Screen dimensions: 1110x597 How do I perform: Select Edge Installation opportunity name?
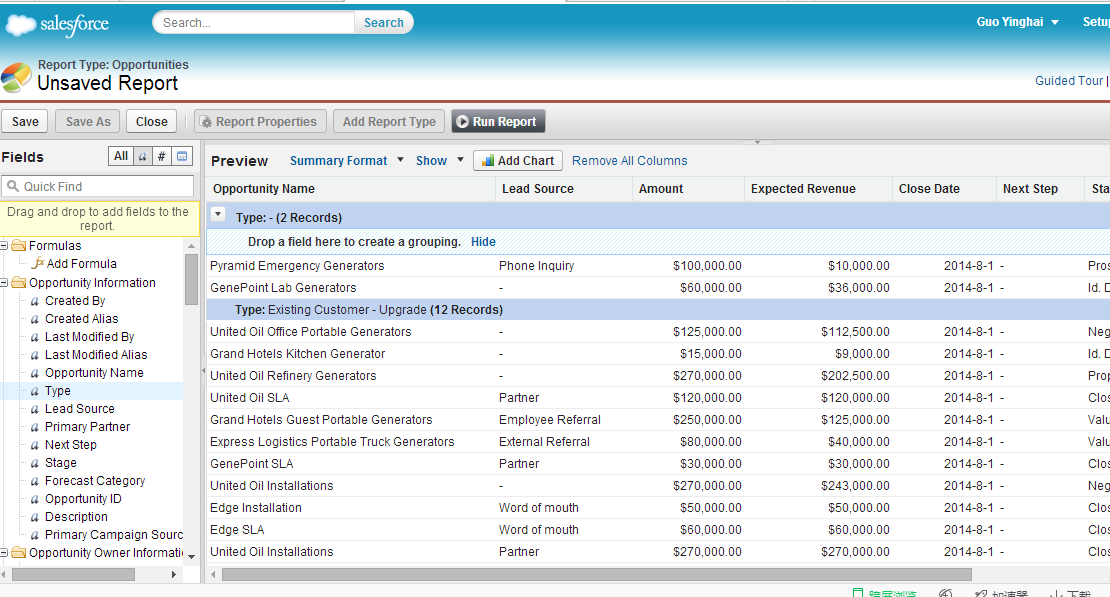click(x=256, y=508)
